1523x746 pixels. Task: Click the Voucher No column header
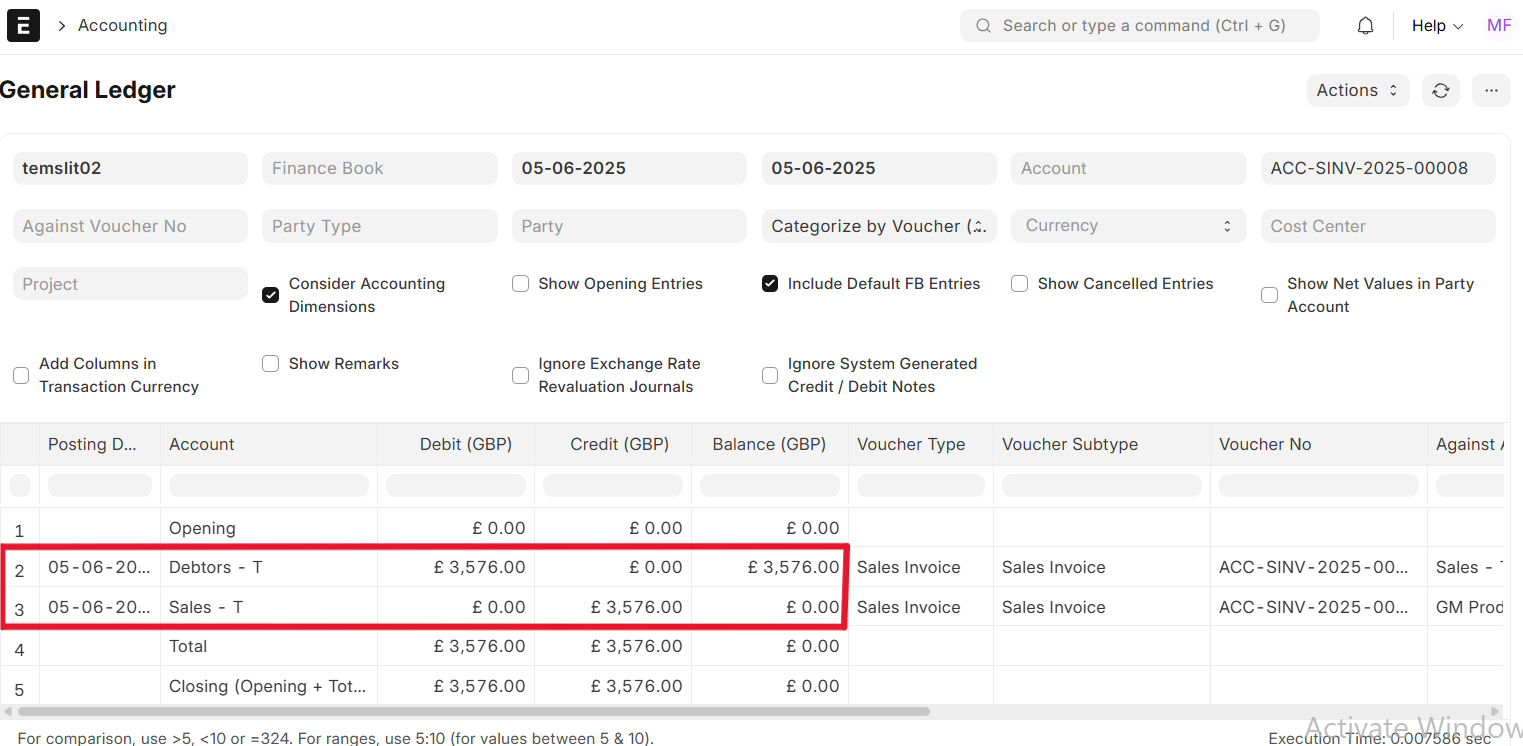[x=1264, y=444]
